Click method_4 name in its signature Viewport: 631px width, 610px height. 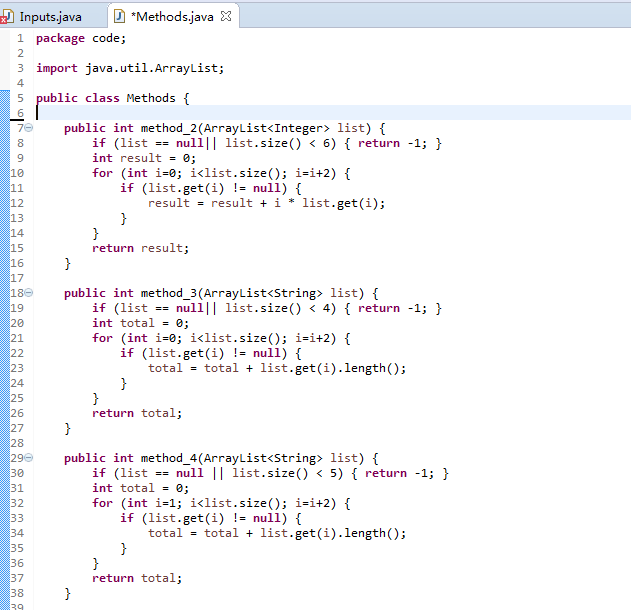169,458
